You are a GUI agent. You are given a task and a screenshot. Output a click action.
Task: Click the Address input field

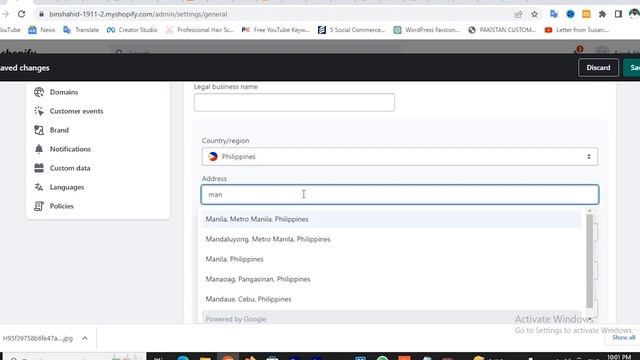tap(400, 195)
